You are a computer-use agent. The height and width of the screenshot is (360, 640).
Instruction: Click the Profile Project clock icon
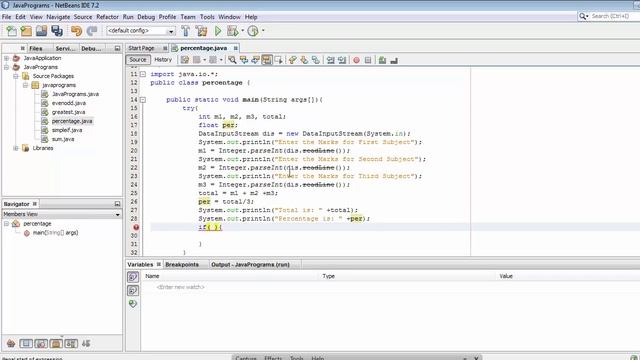point(253,31)
